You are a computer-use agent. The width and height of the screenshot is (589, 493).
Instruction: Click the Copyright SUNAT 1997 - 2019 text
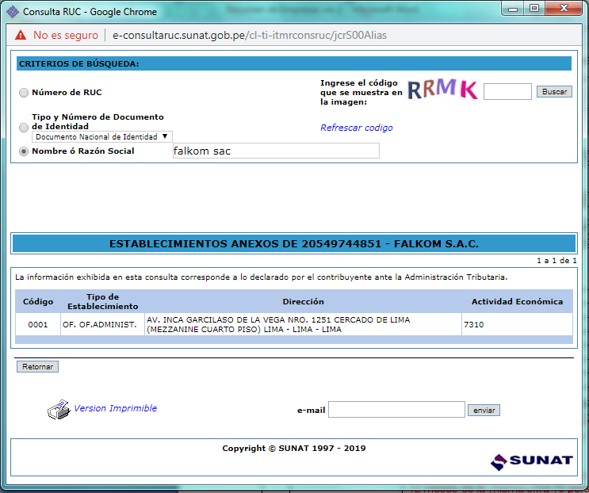click(x=294, y=448)
